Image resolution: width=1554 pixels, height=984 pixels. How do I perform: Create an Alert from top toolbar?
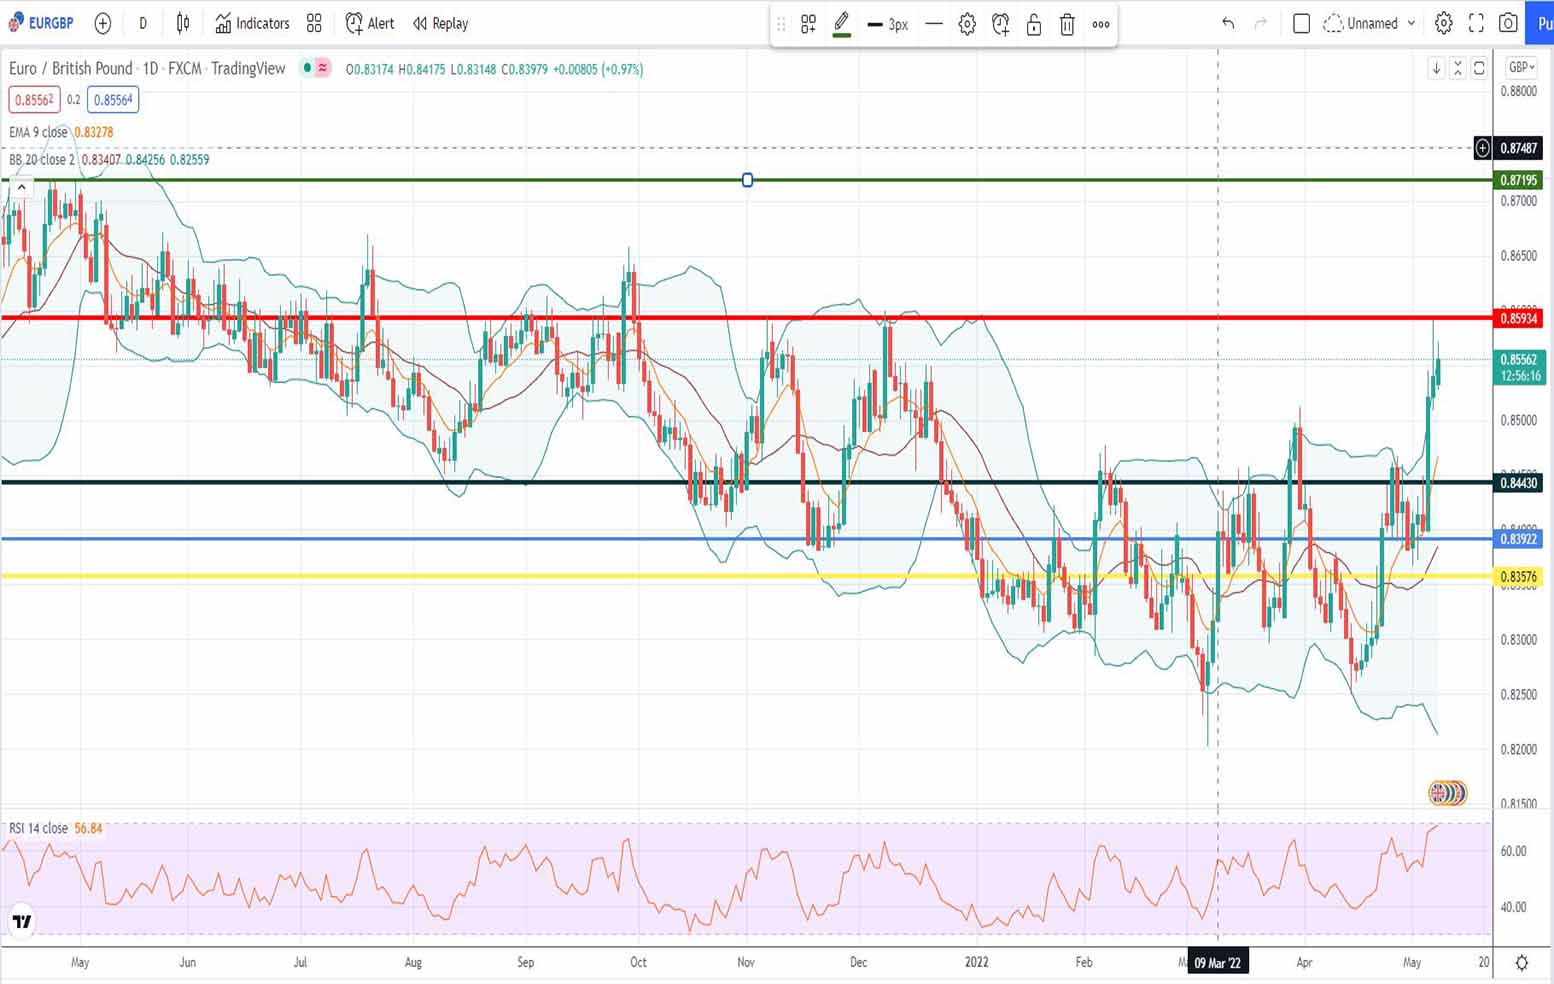click(x=370, y=23)
